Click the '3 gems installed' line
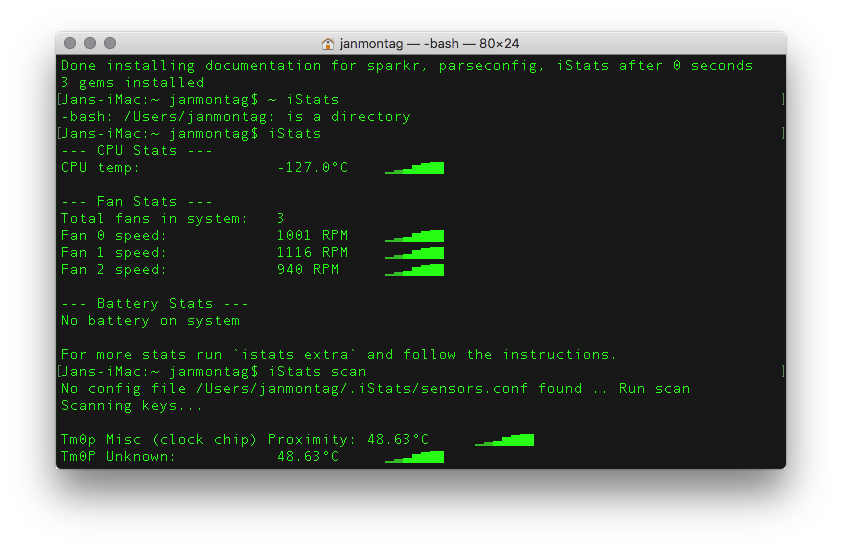Viewport: 842px width, 549px height. coord(133,82)
